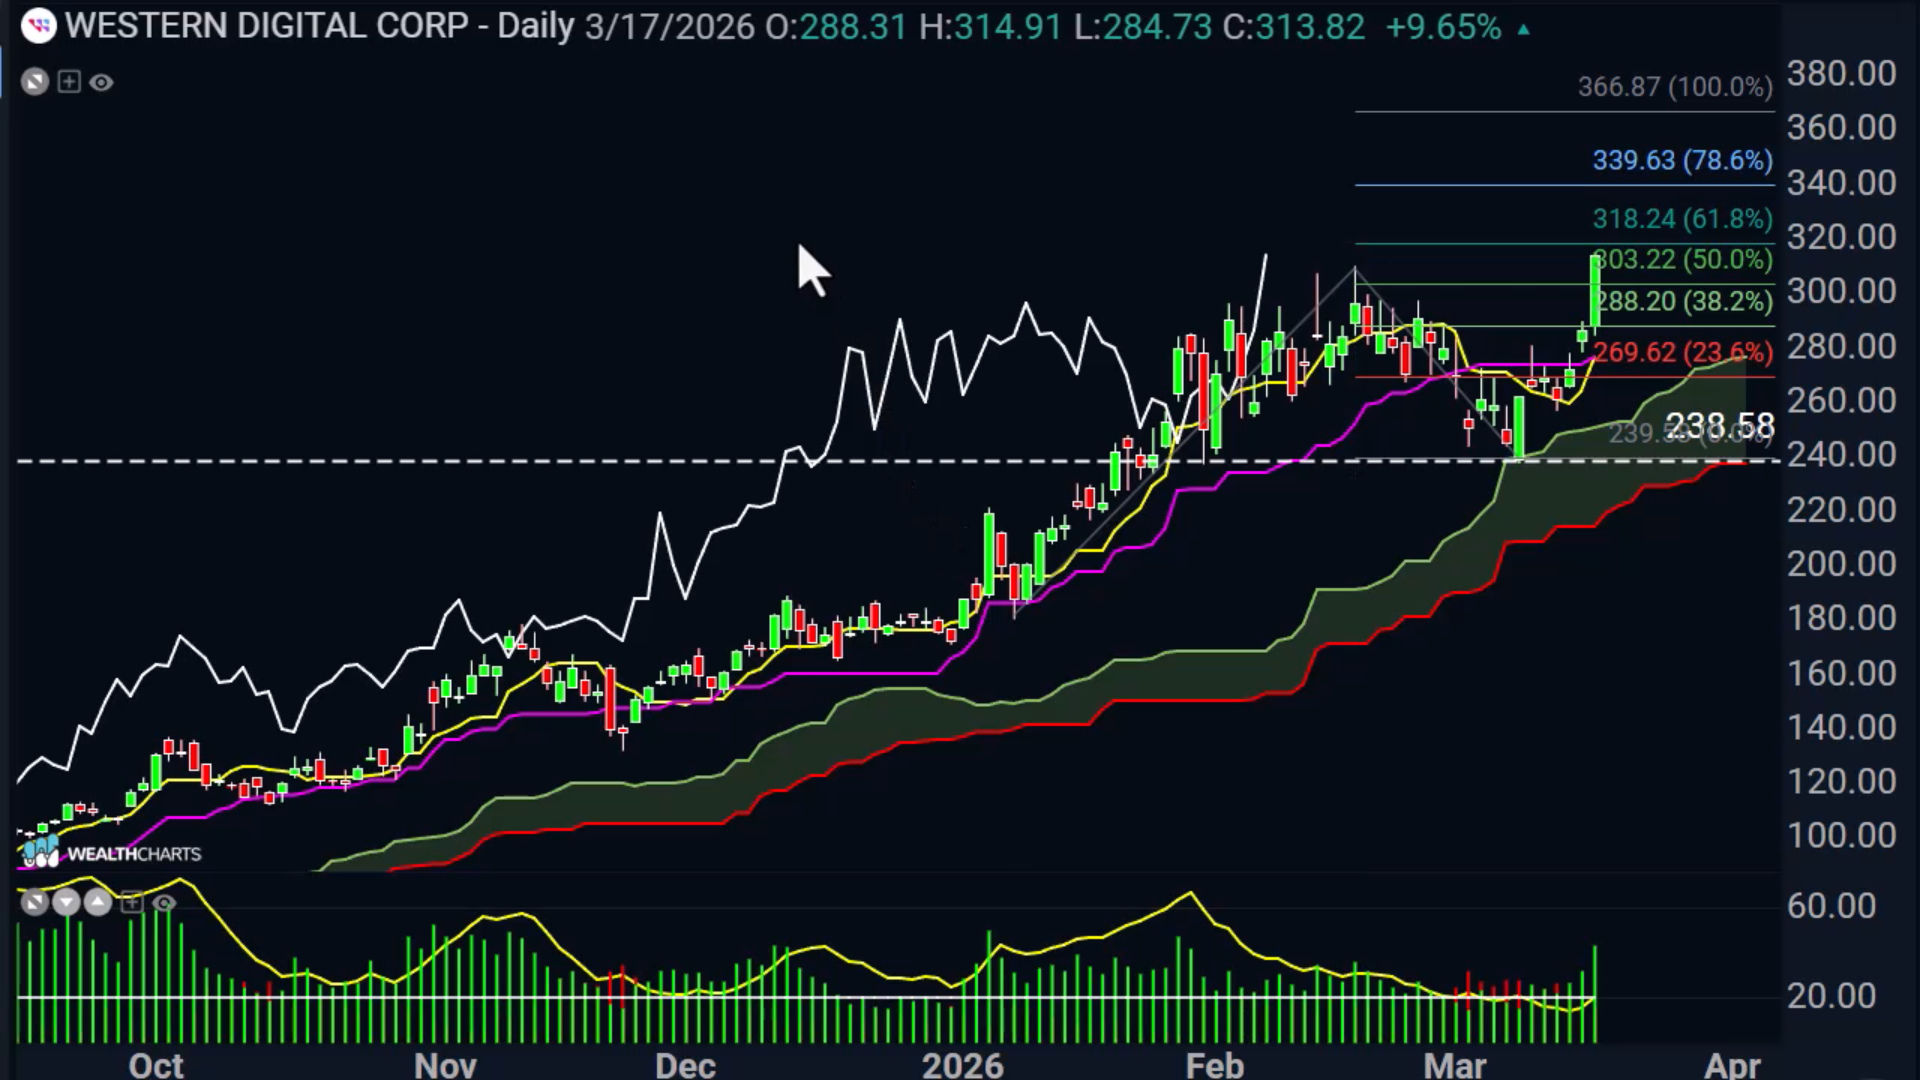Click the 269.62 (23.6%) red Fibonacci label

tap(1682, 352)
